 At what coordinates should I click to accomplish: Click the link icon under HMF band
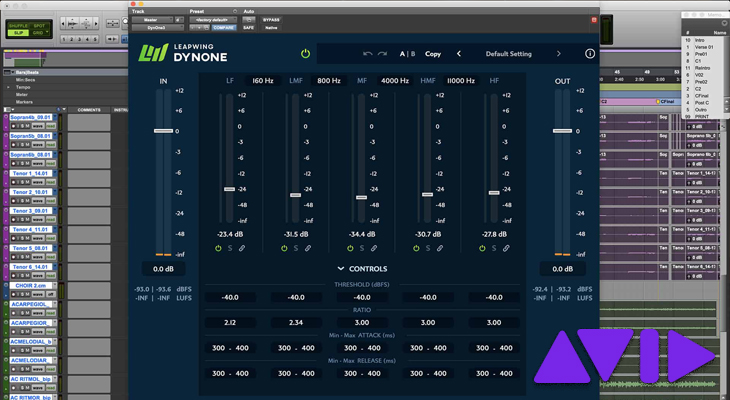[x=440, y=248]
